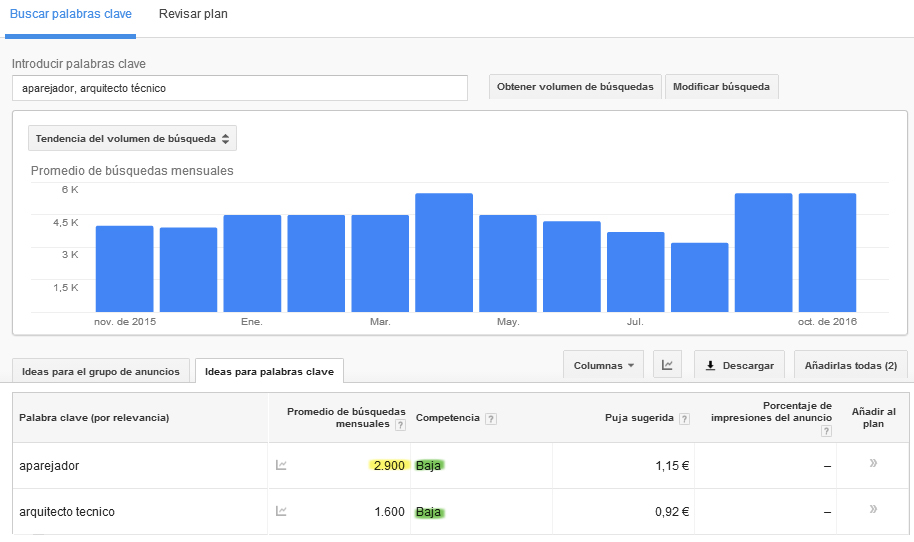Expand the Columnas dropdown
914x542 pixels.
pos(603,365)
